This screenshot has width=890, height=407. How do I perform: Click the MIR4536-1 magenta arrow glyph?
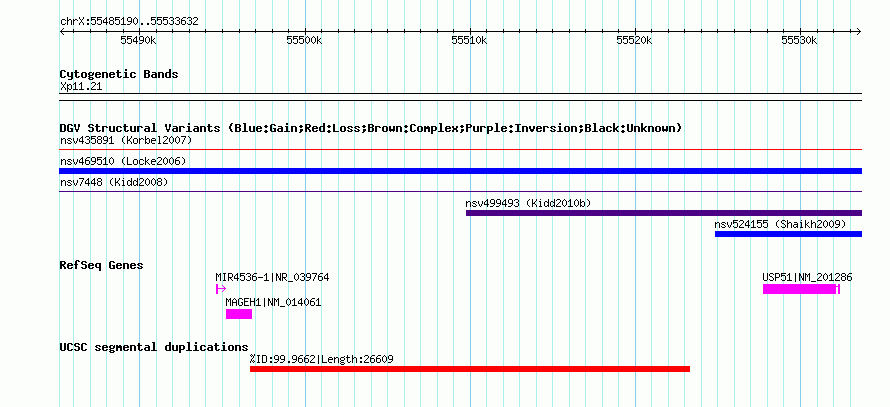[x=221, y=289]
